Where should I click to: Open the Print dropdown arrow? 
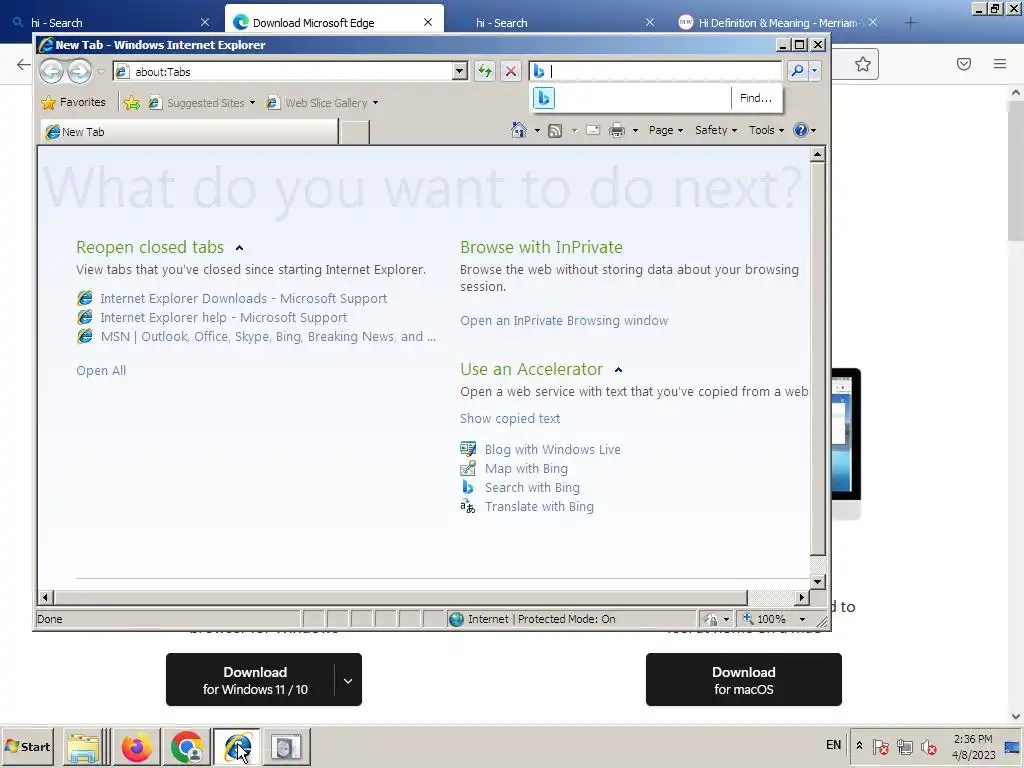(x=635, y=131)
